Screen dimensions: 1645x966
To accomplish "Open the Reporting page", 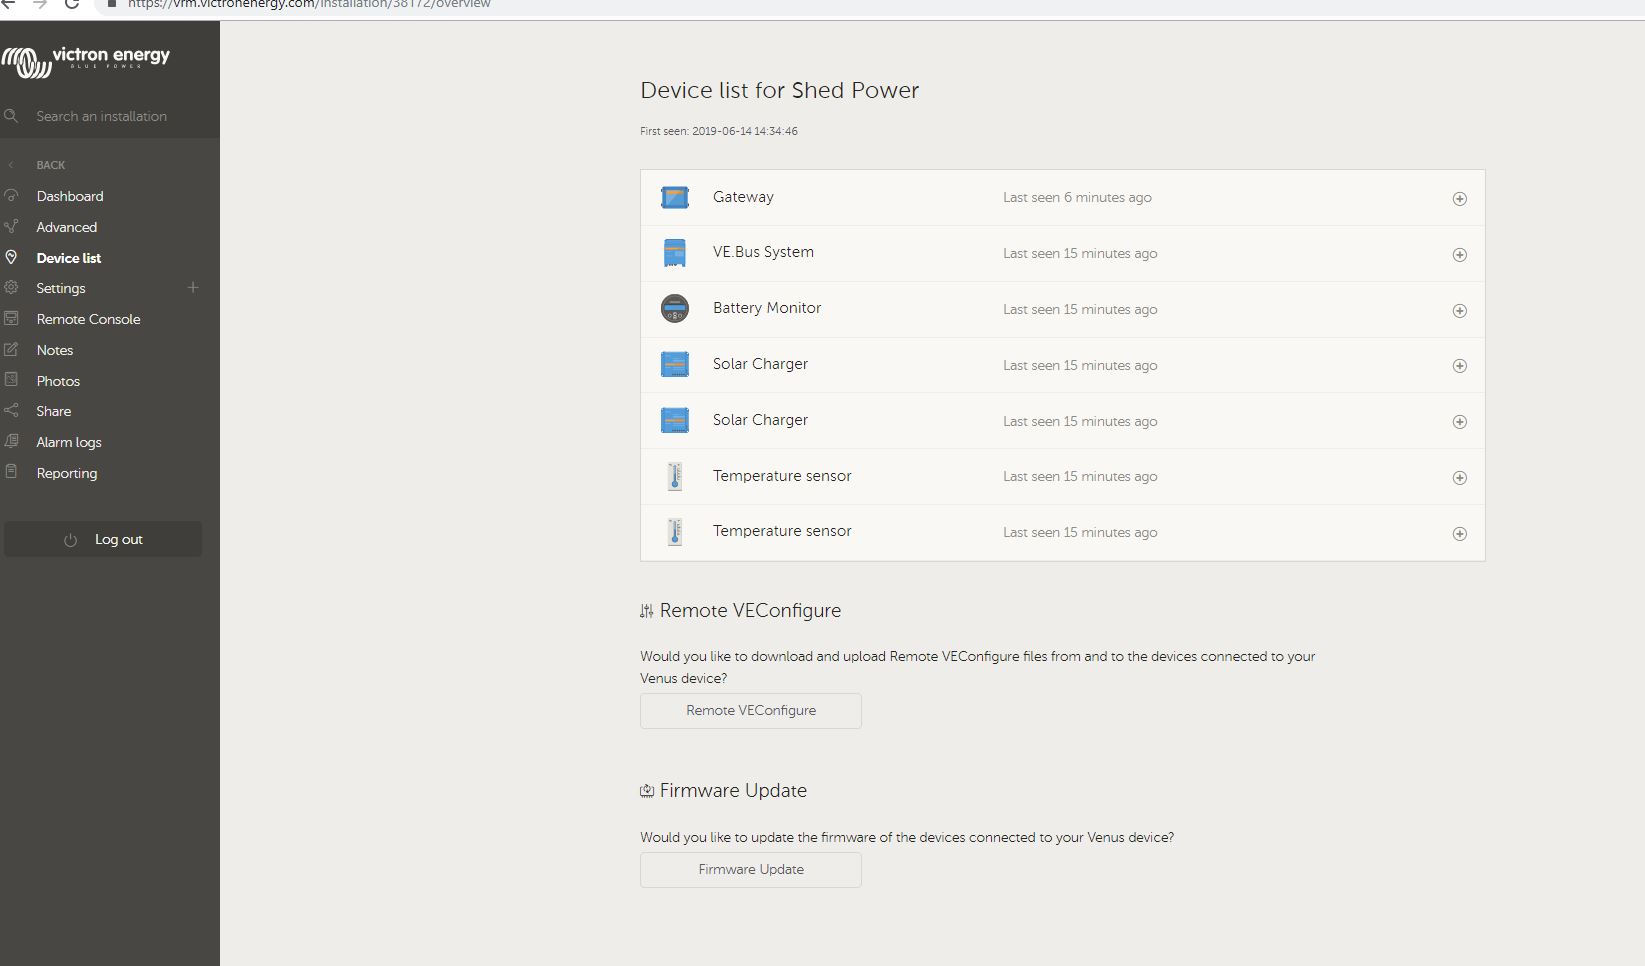I will coord(67,473).
